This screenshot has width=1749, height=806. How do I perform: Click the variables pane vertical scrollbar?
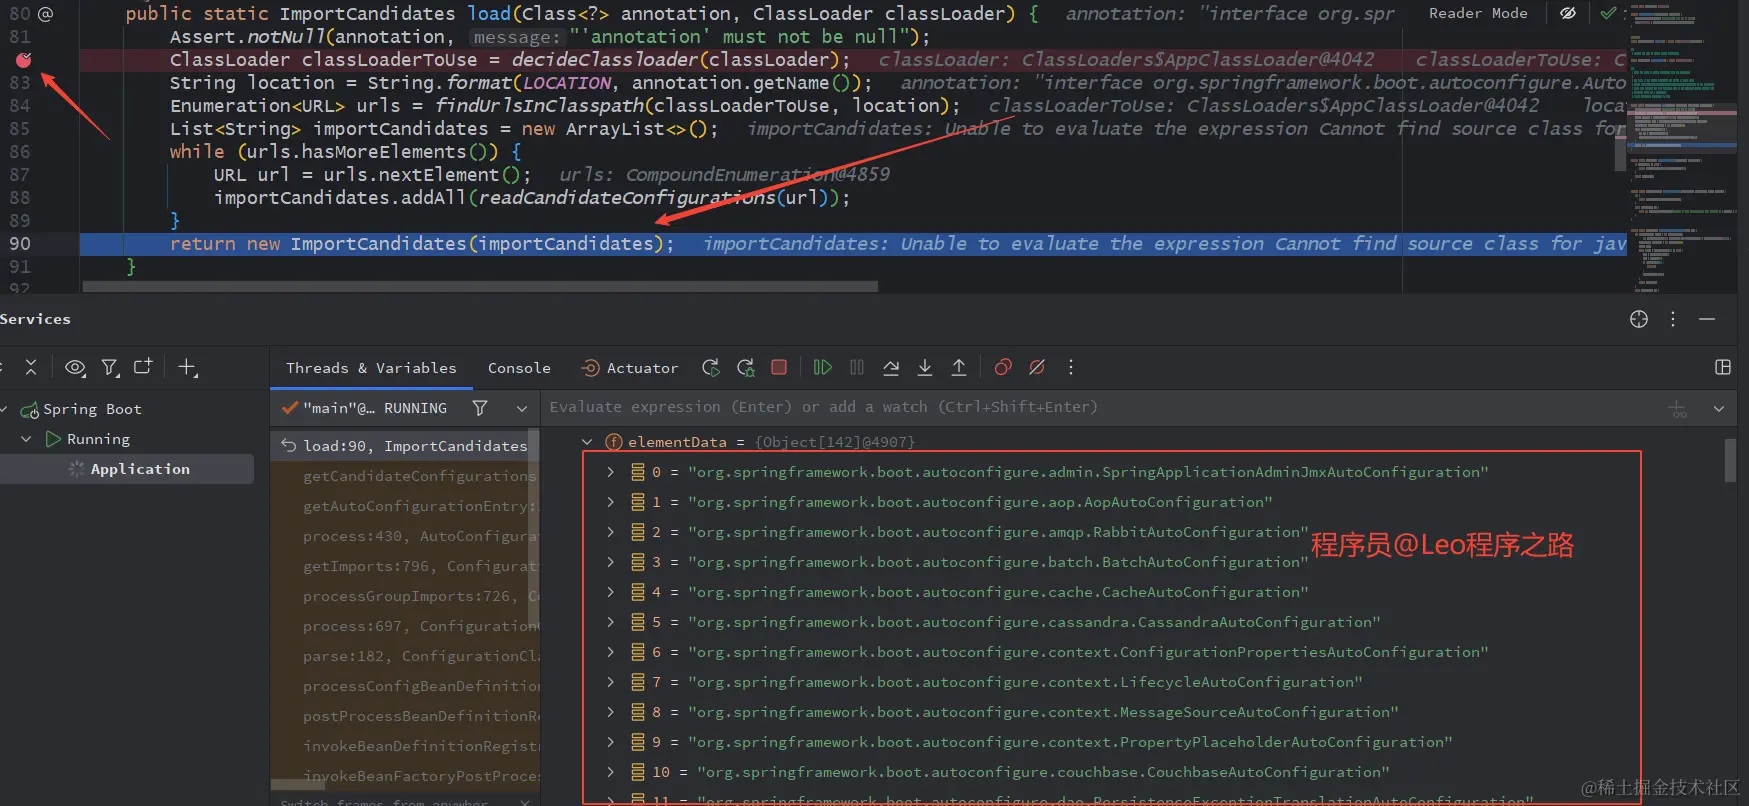[x=1730, y=460]
